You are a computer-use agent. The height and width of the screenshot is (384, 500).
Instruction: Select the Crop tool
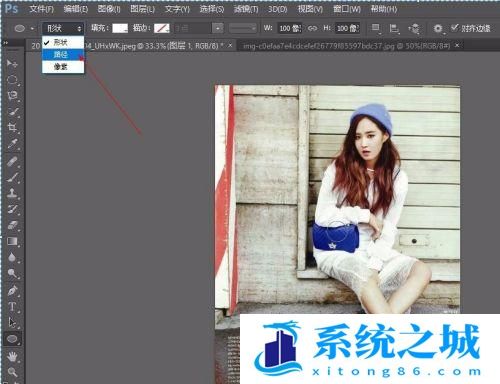(12, 128)
